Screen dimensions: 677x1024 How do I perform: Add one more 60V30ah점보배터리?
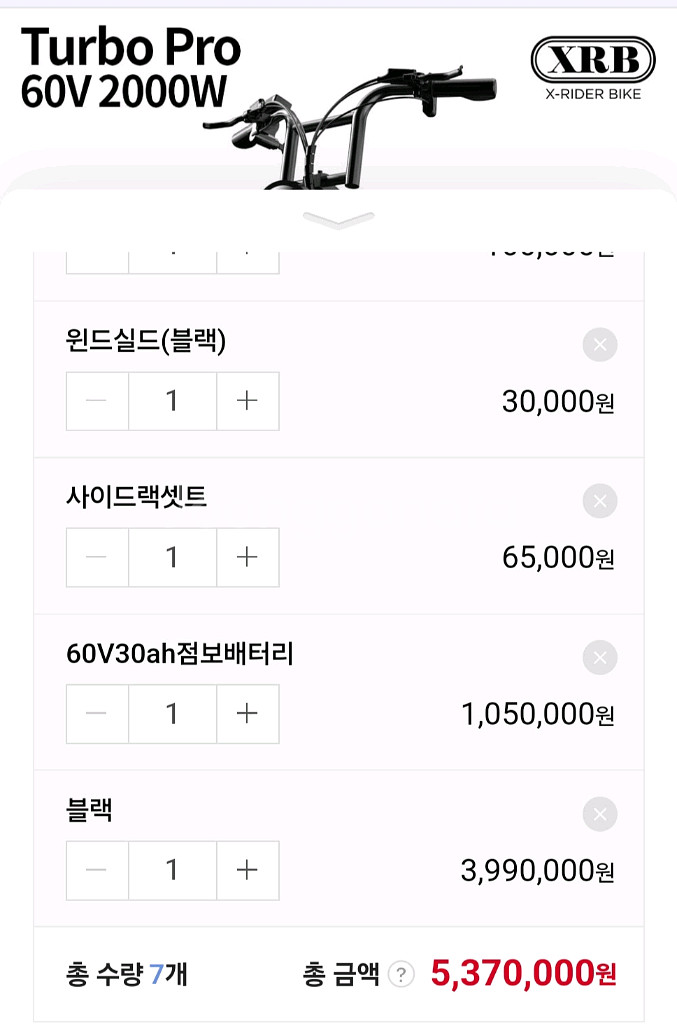(x=247, y=714)
